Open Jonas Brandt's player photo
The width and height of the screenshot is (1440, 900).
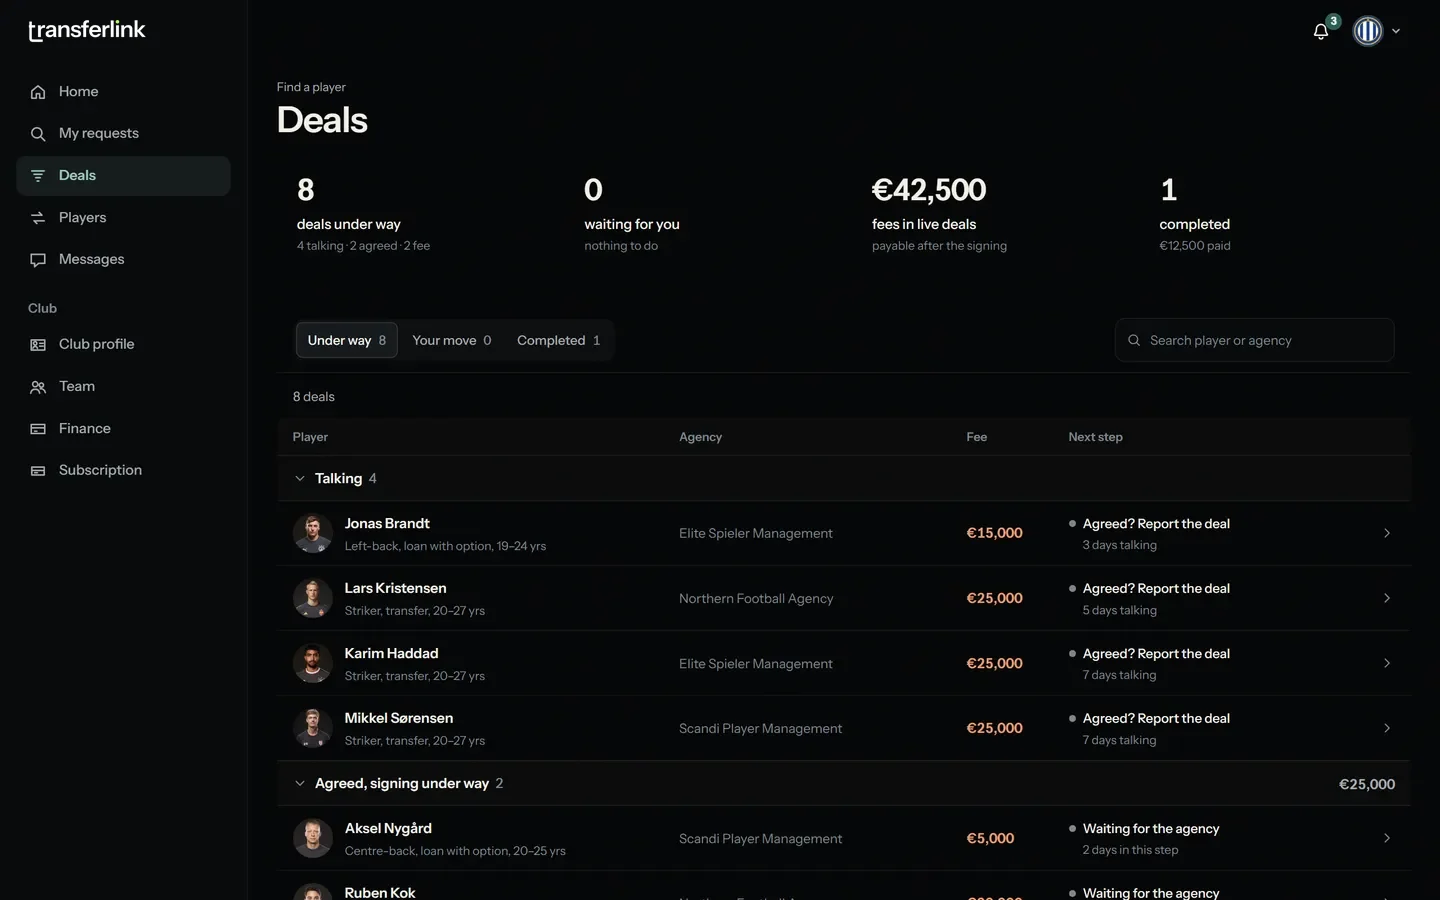pyautogui.click(x=313, y=533)
